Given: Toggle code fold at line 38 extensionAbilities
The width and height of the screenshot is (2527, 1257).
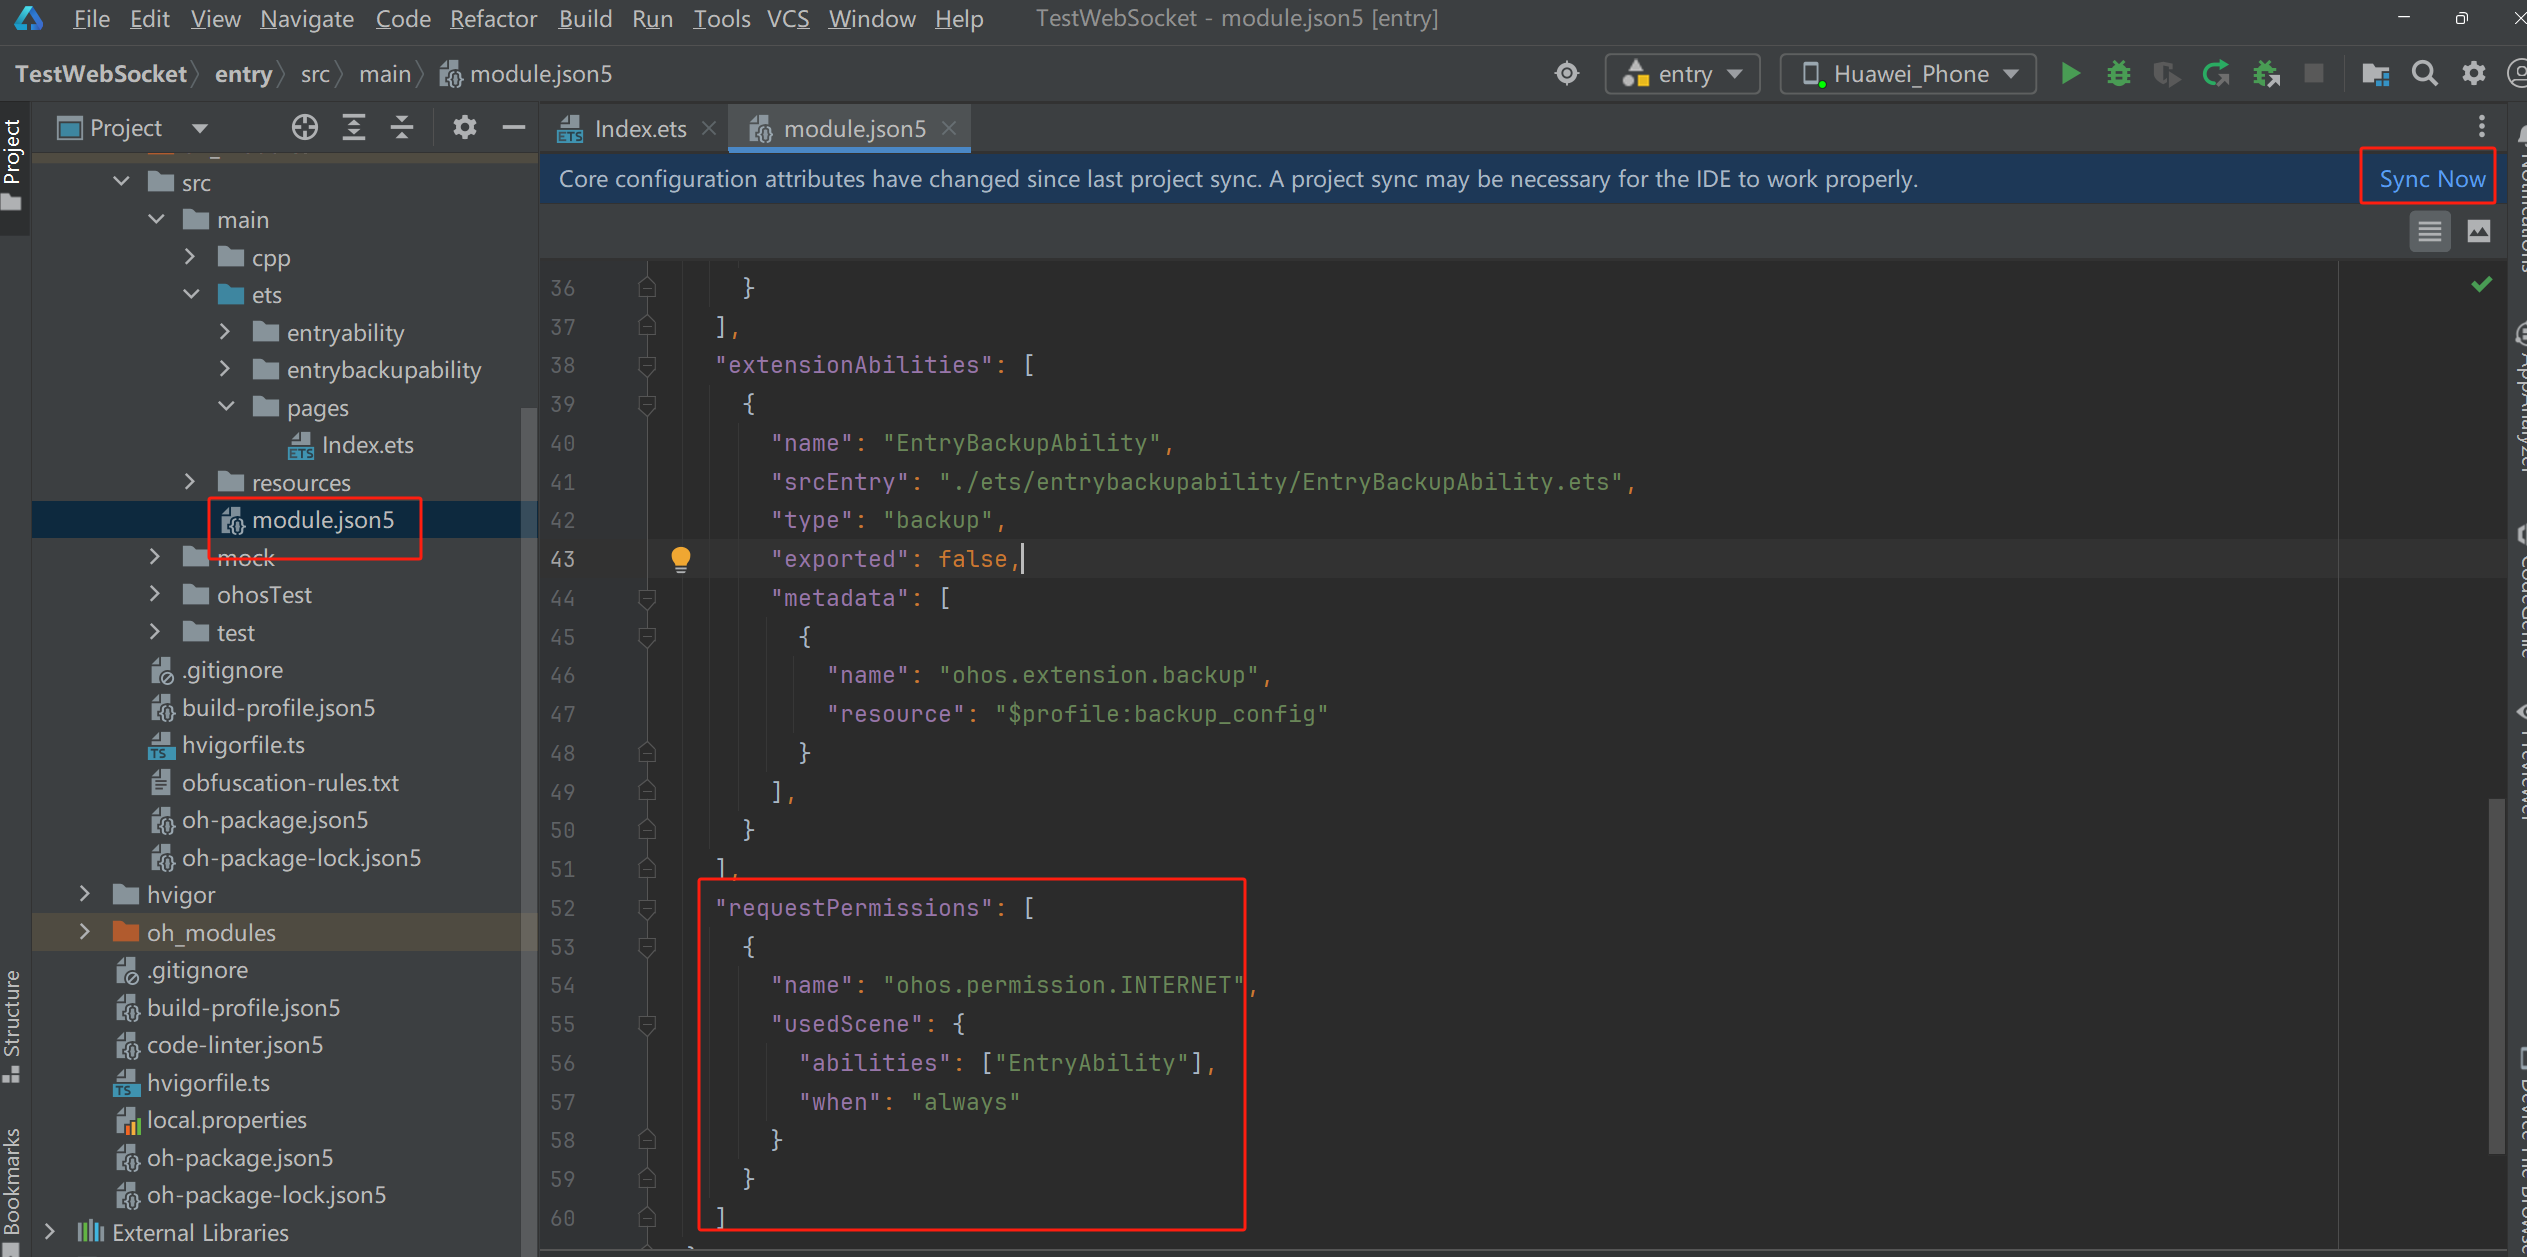Looking at the screenshot, I should [647, 366].
